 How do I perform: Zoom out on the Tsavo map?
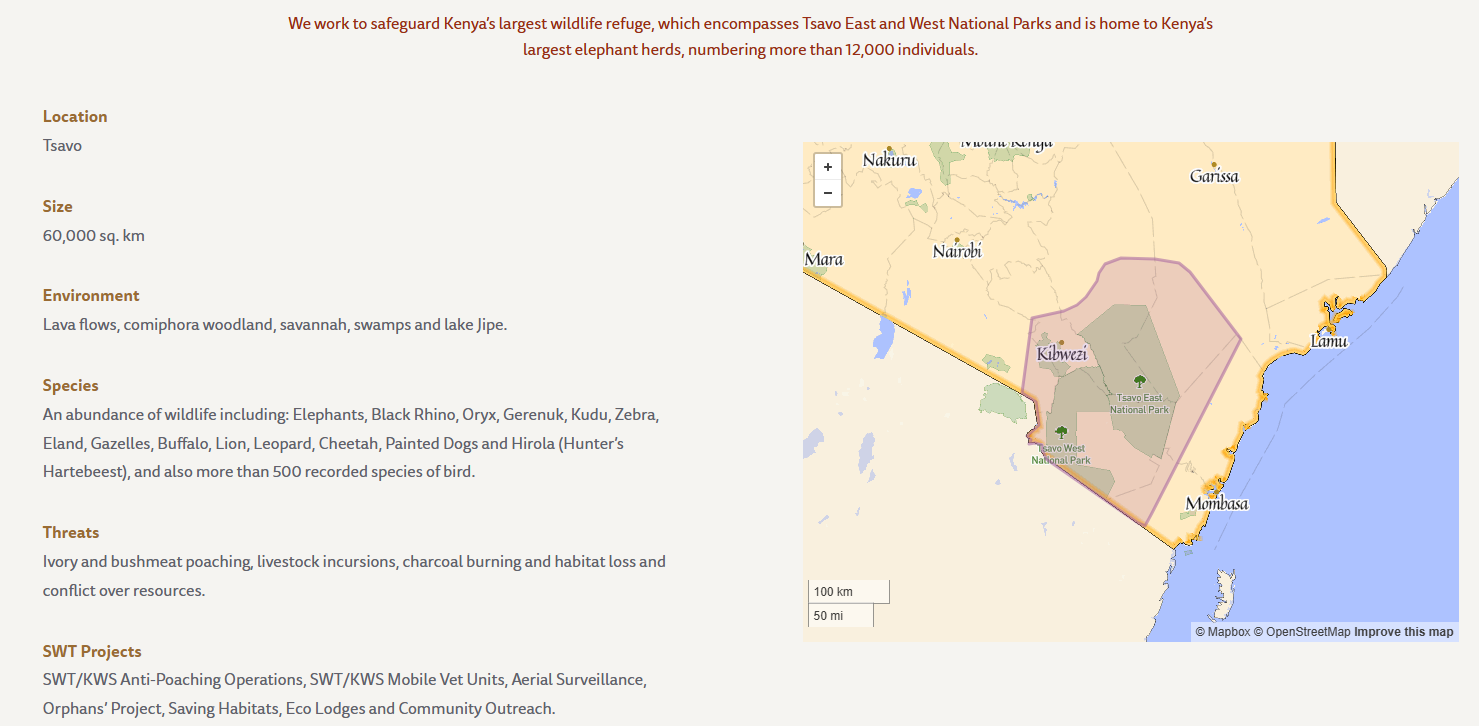[828, 193]
